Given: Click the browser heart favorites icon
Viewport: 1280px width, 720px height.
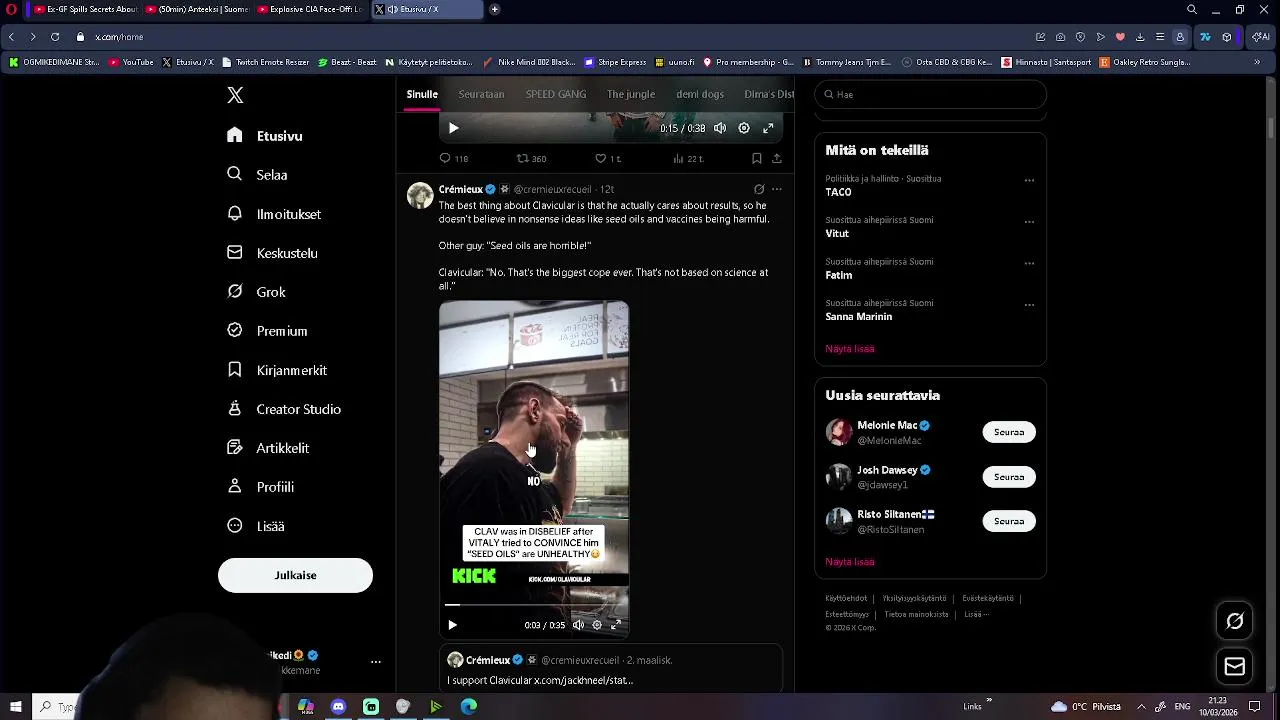Looking at the screenshot, I should 1120,37.
